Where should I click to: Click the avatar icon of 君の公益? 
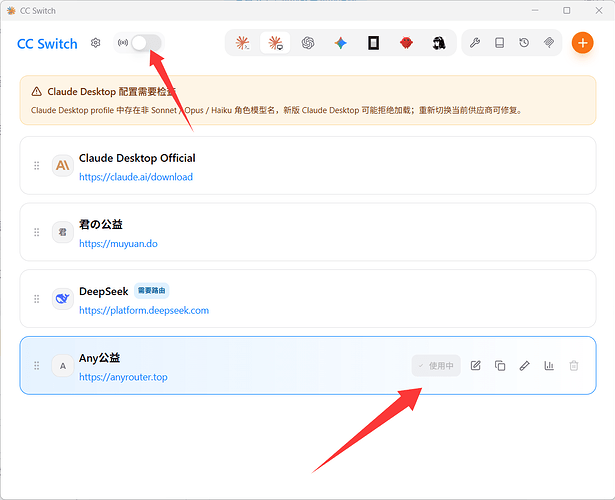click(x=63, y=232)
